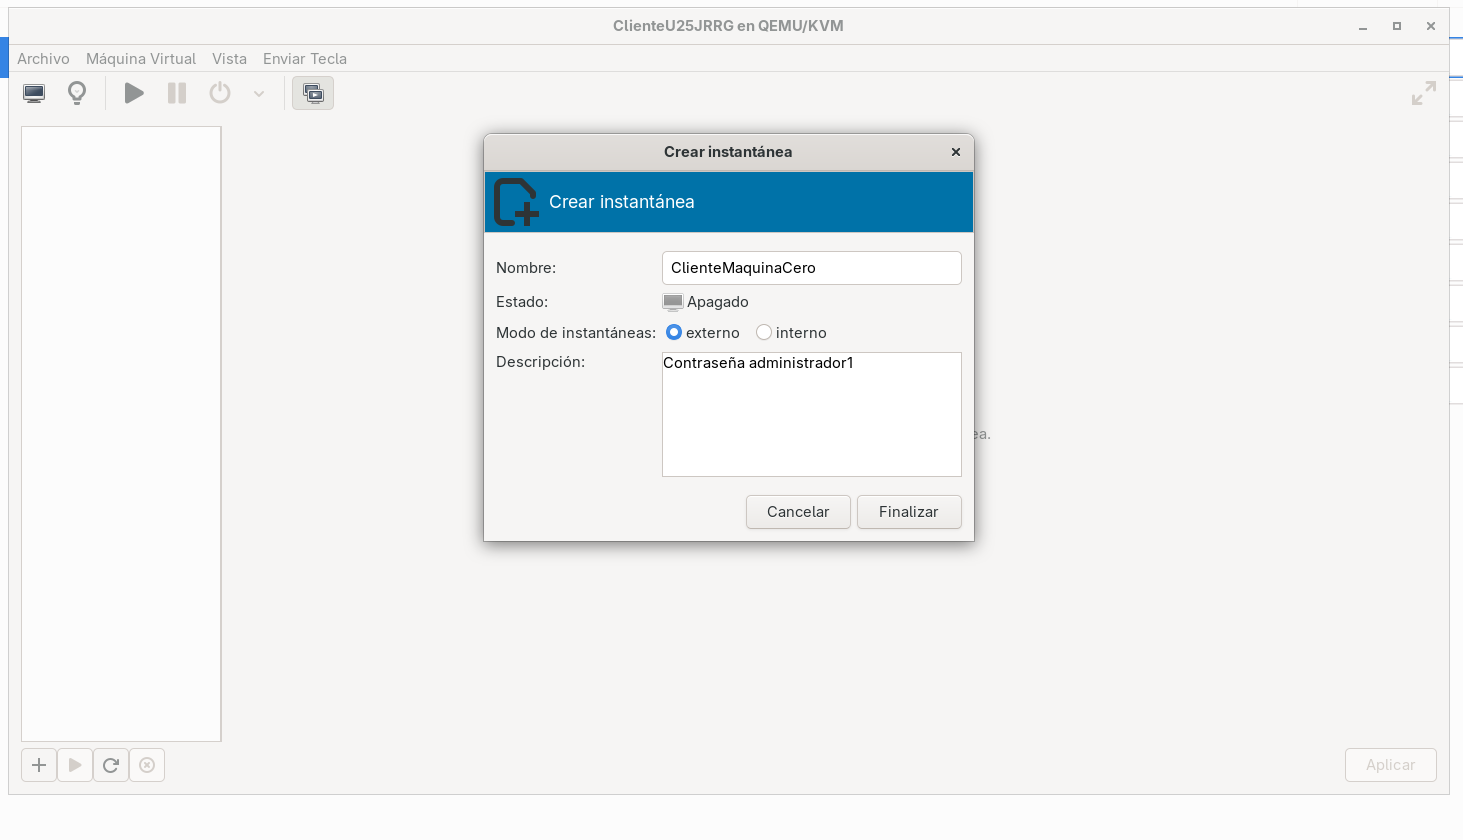1463x840 pixels.
Task: Click the snapshot list panel
Action: tap(121, 434)
